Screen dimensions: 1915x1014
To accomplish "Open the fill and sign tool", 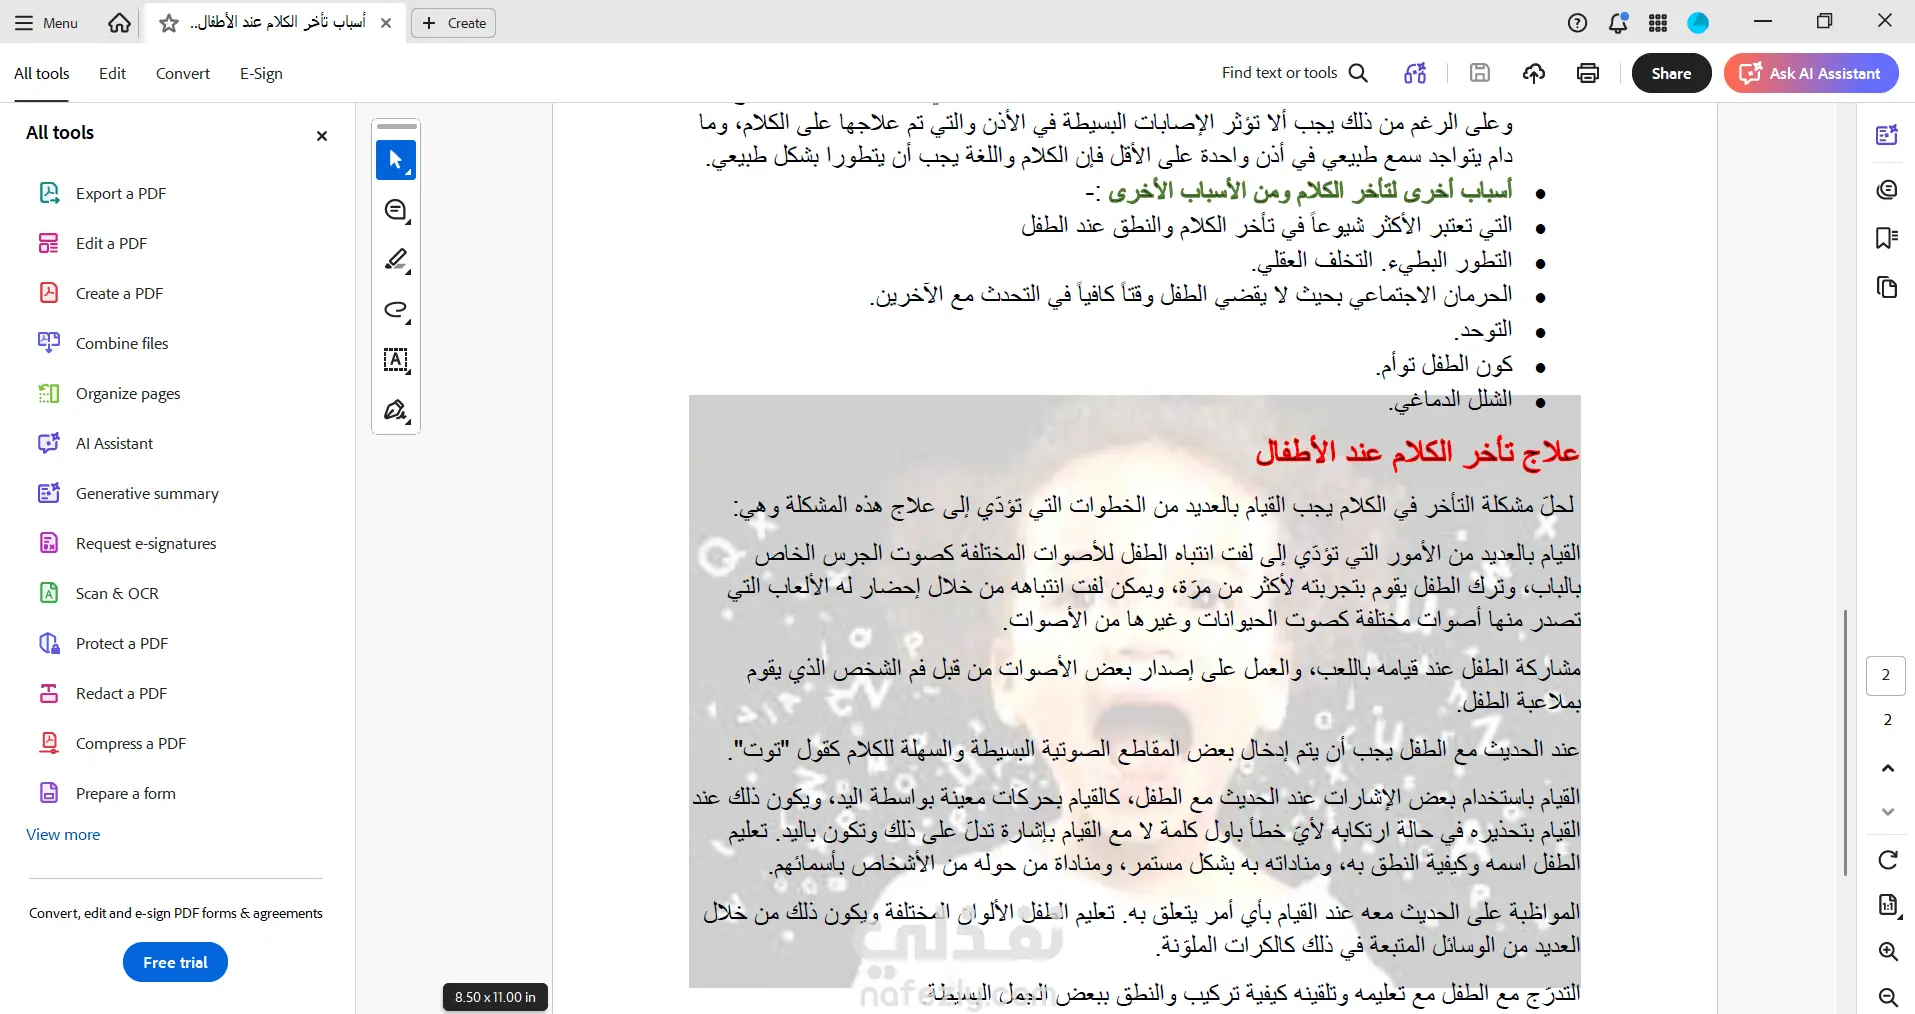I will coord(396,410).
